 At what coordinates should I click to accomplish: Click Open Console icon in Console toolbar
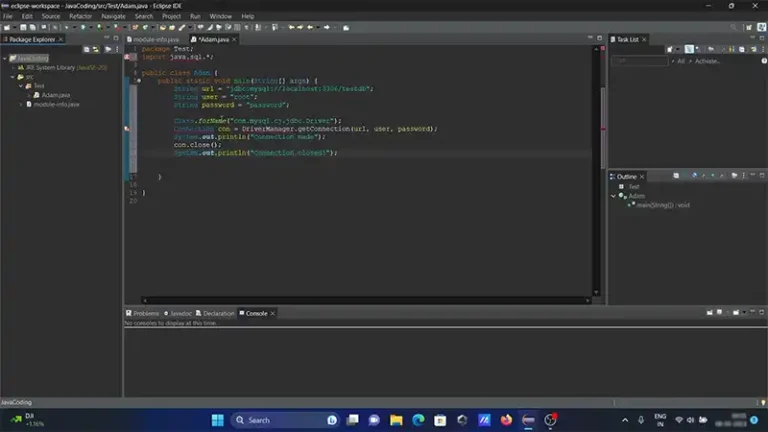[x=736, y=312]
